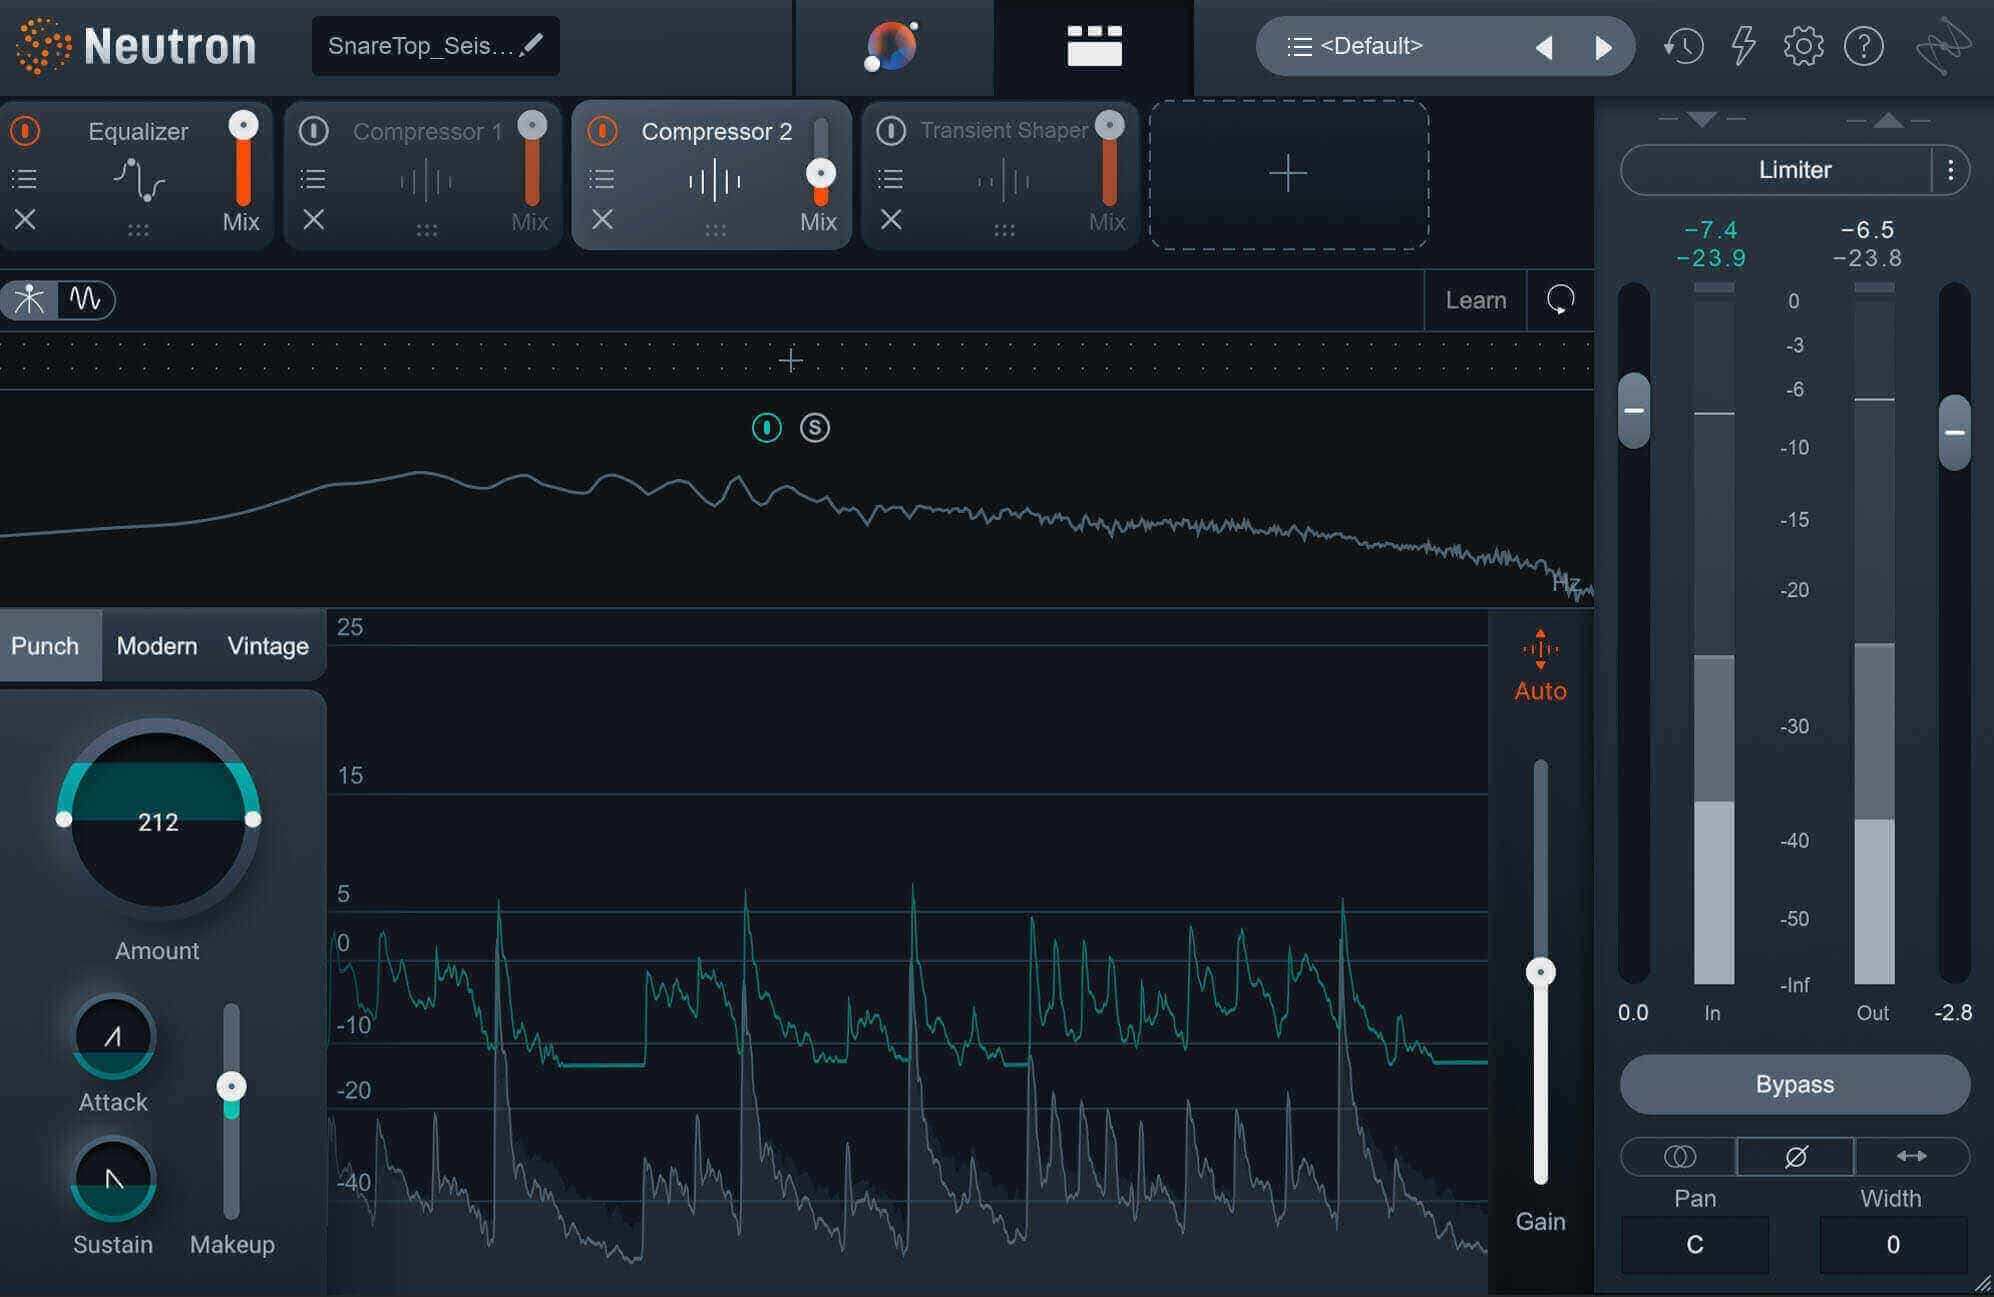The width and height of the screenshot is (1994, 1297).
Task: Add a module with the plus slot
Action: pos(1288,174)
